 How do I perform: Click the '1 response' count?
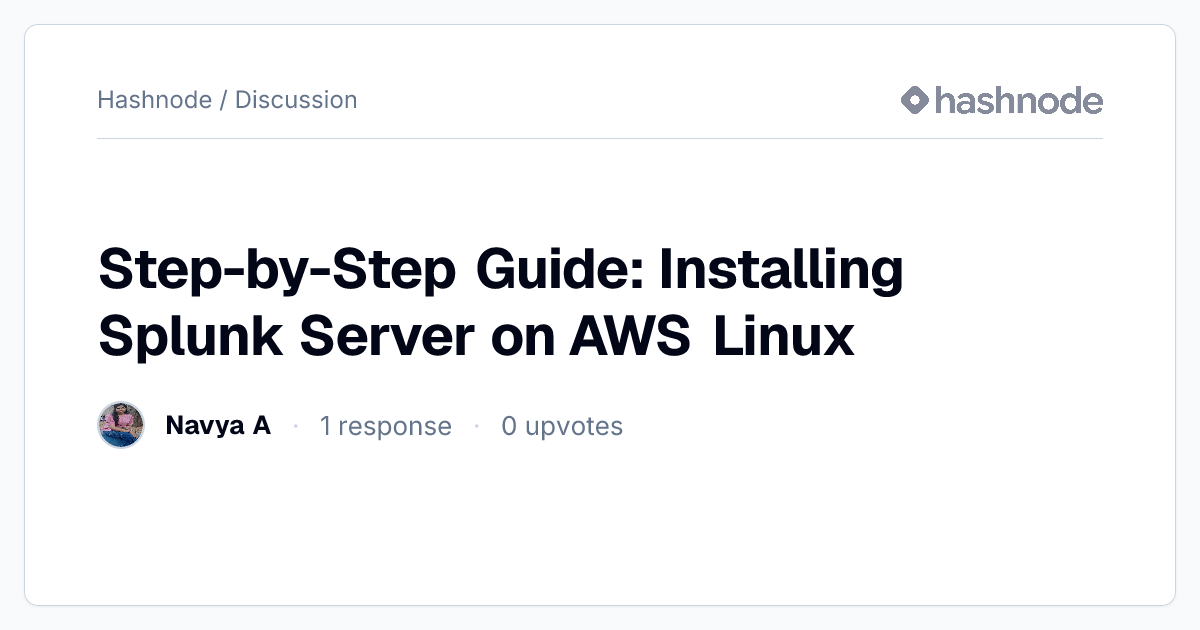pos(385,426)
